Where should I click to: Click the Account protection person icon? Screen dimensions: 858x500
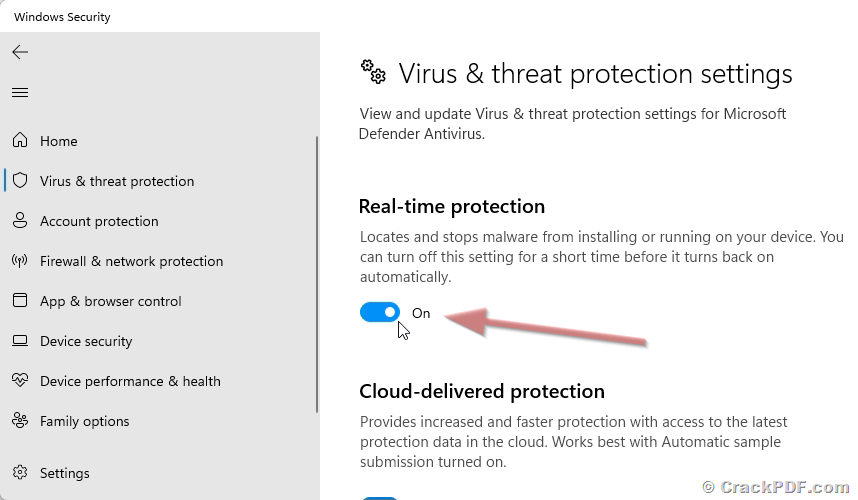tap(20, 221)
